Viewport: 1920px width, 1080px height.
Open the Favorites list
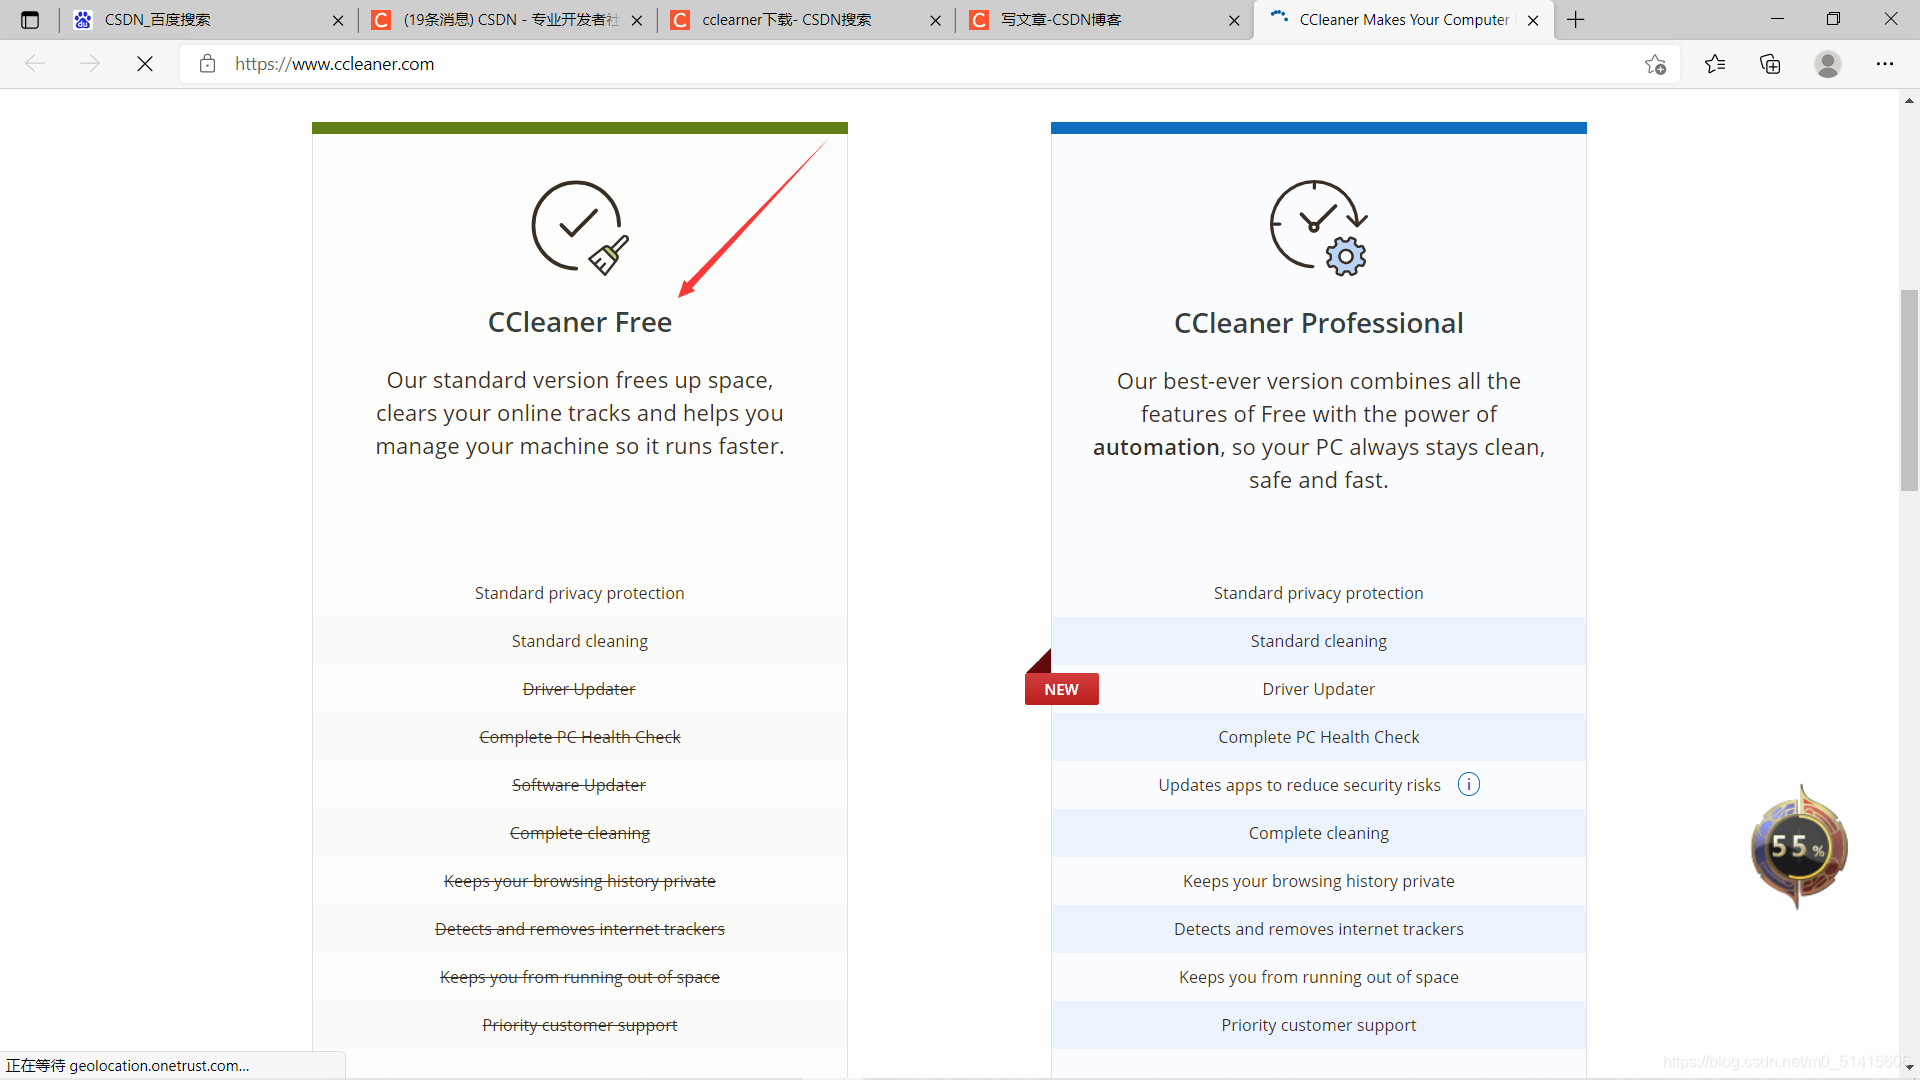[x=1715, y=64]
